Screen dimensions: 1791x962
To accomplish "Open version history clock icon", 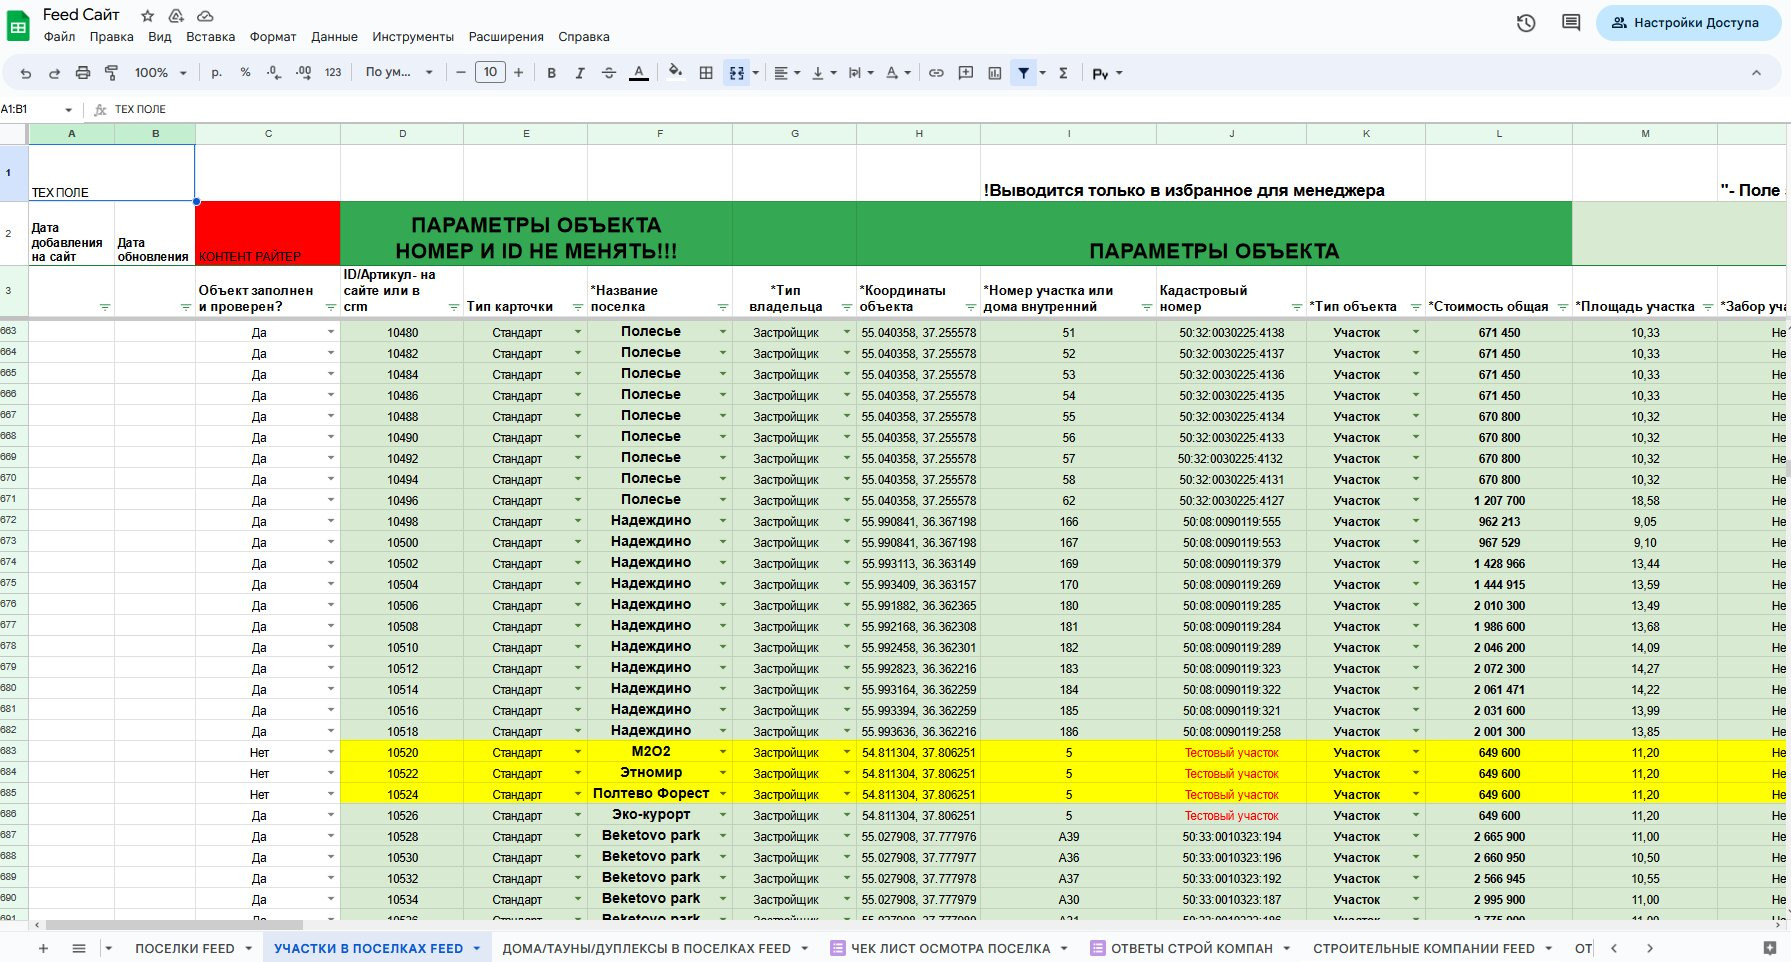I will click(x=1525, y=23).
